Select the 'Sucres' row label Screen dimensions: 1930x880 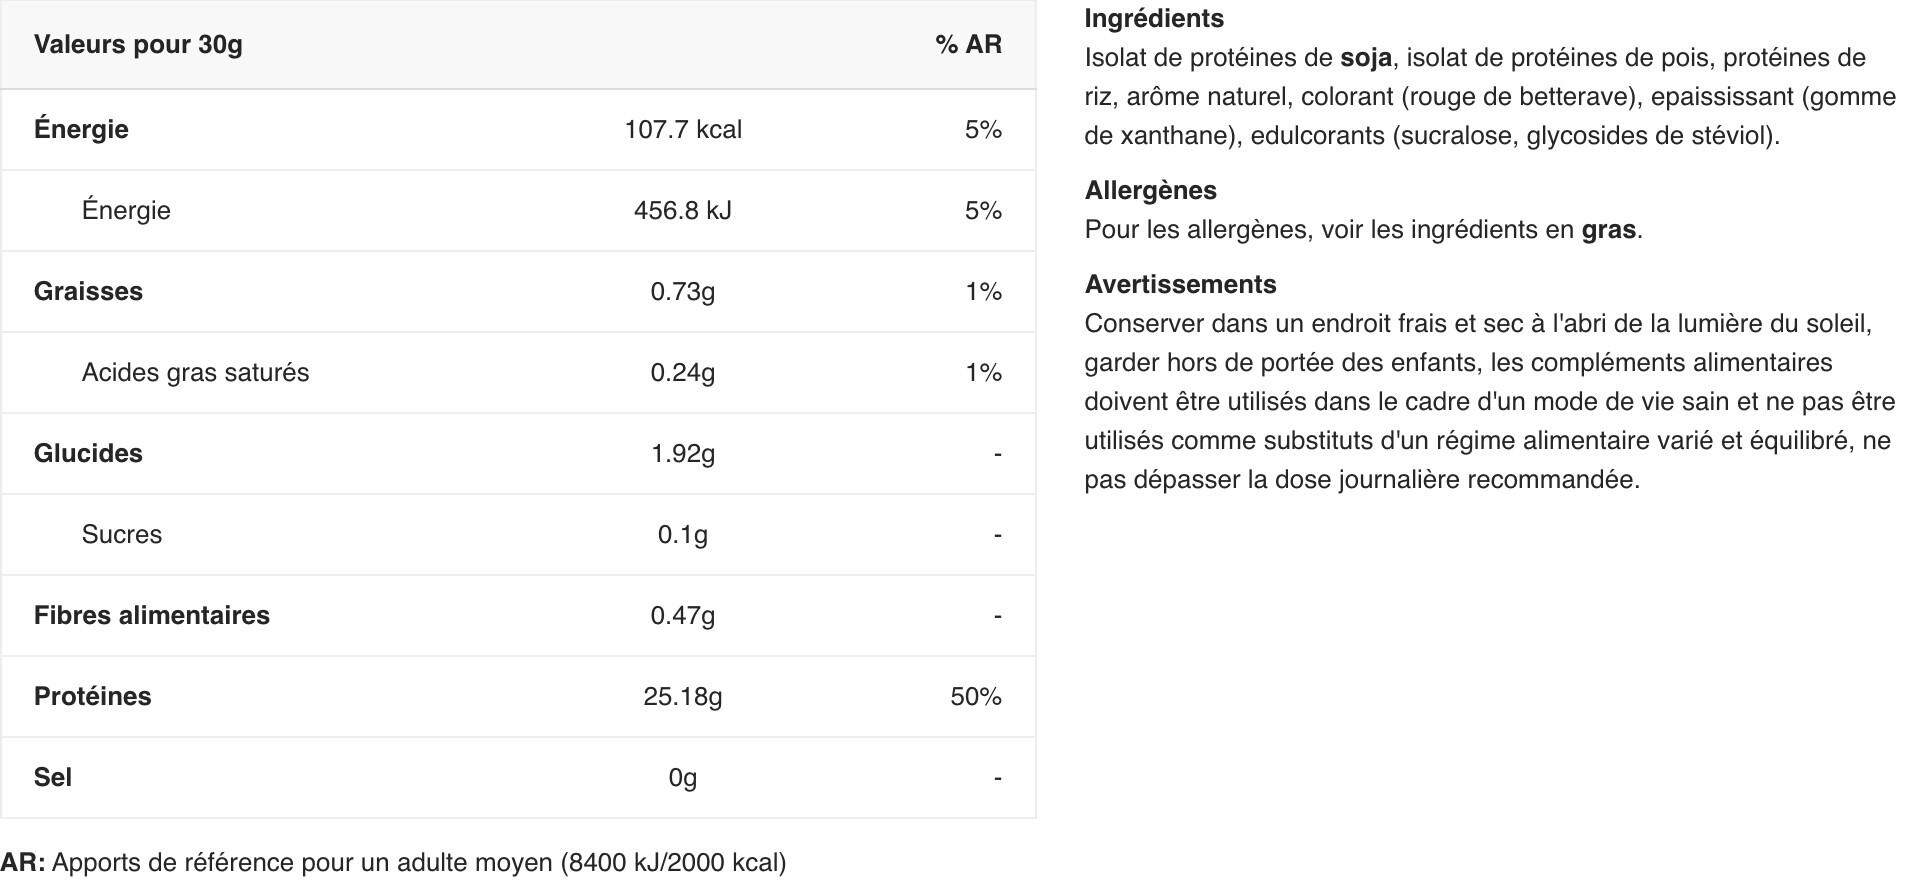click(x=121, y=534)
